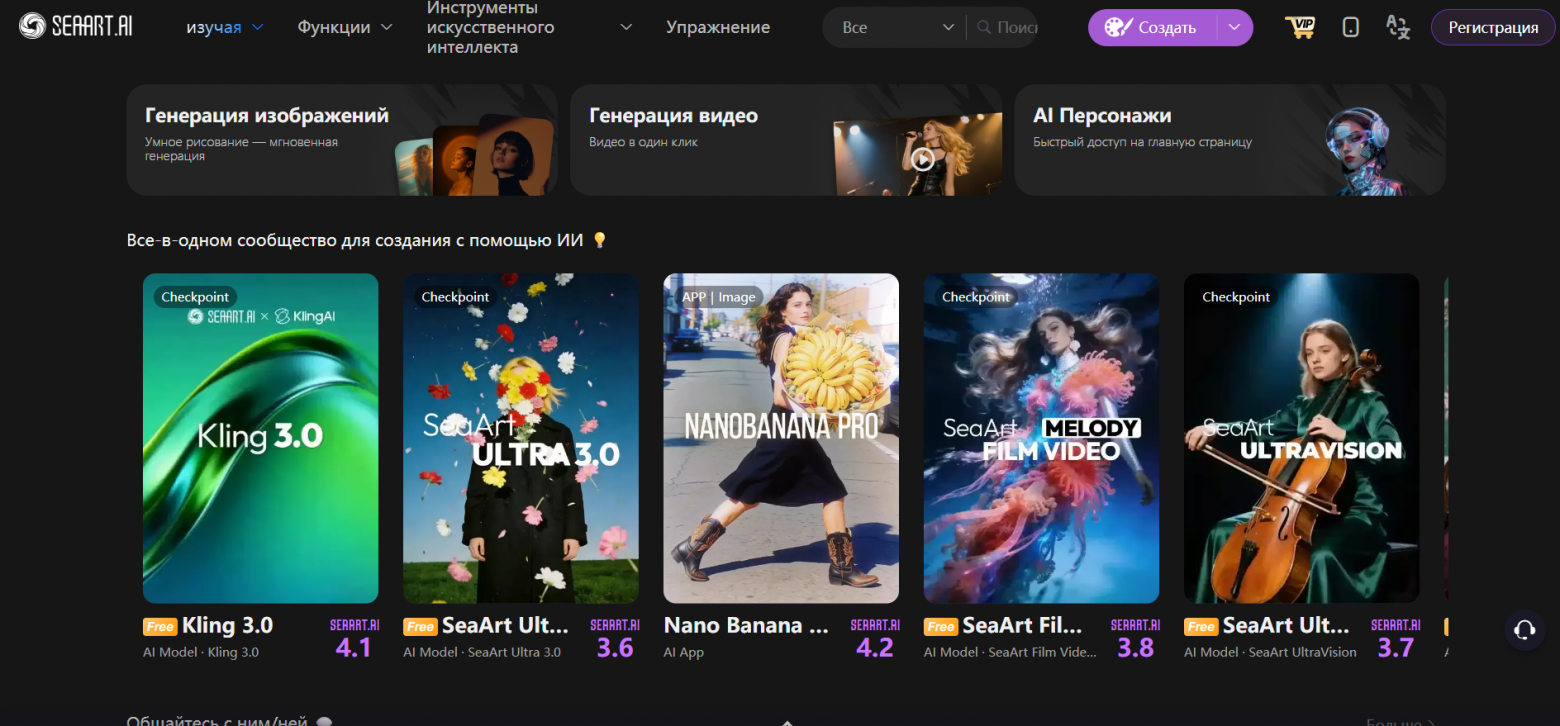Open the language translation icon
The width and height of the screenshot is (1560, 726).
click(x=1398, y=27)
